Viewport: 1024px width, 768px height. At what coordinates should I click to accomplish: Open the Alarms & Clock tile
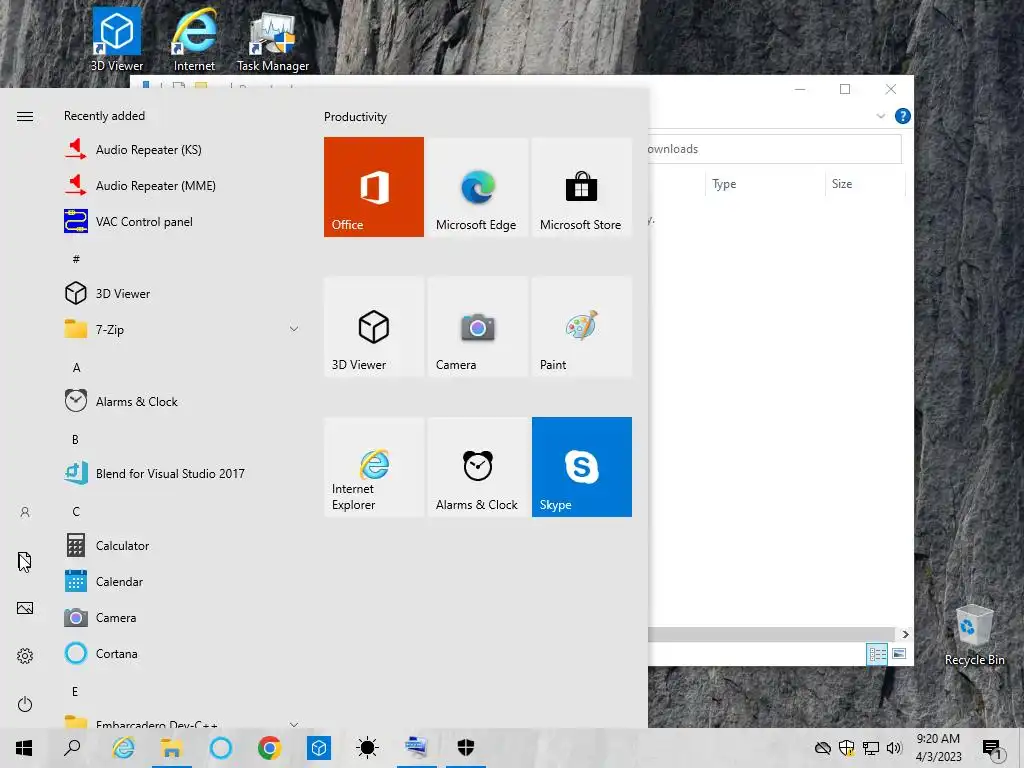[x=477, y=467]
